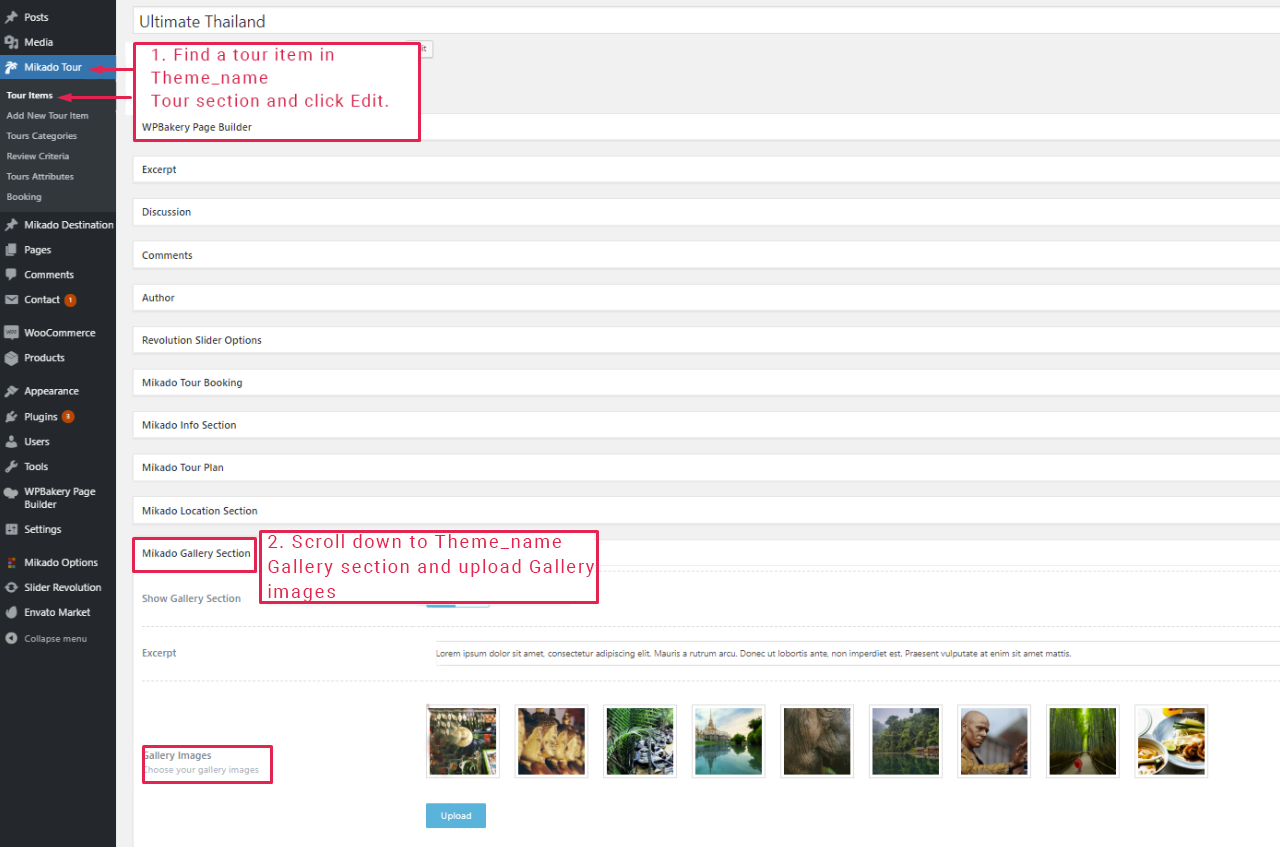Click the Mikado Tour palm tree icon

[x=11, y=68]
